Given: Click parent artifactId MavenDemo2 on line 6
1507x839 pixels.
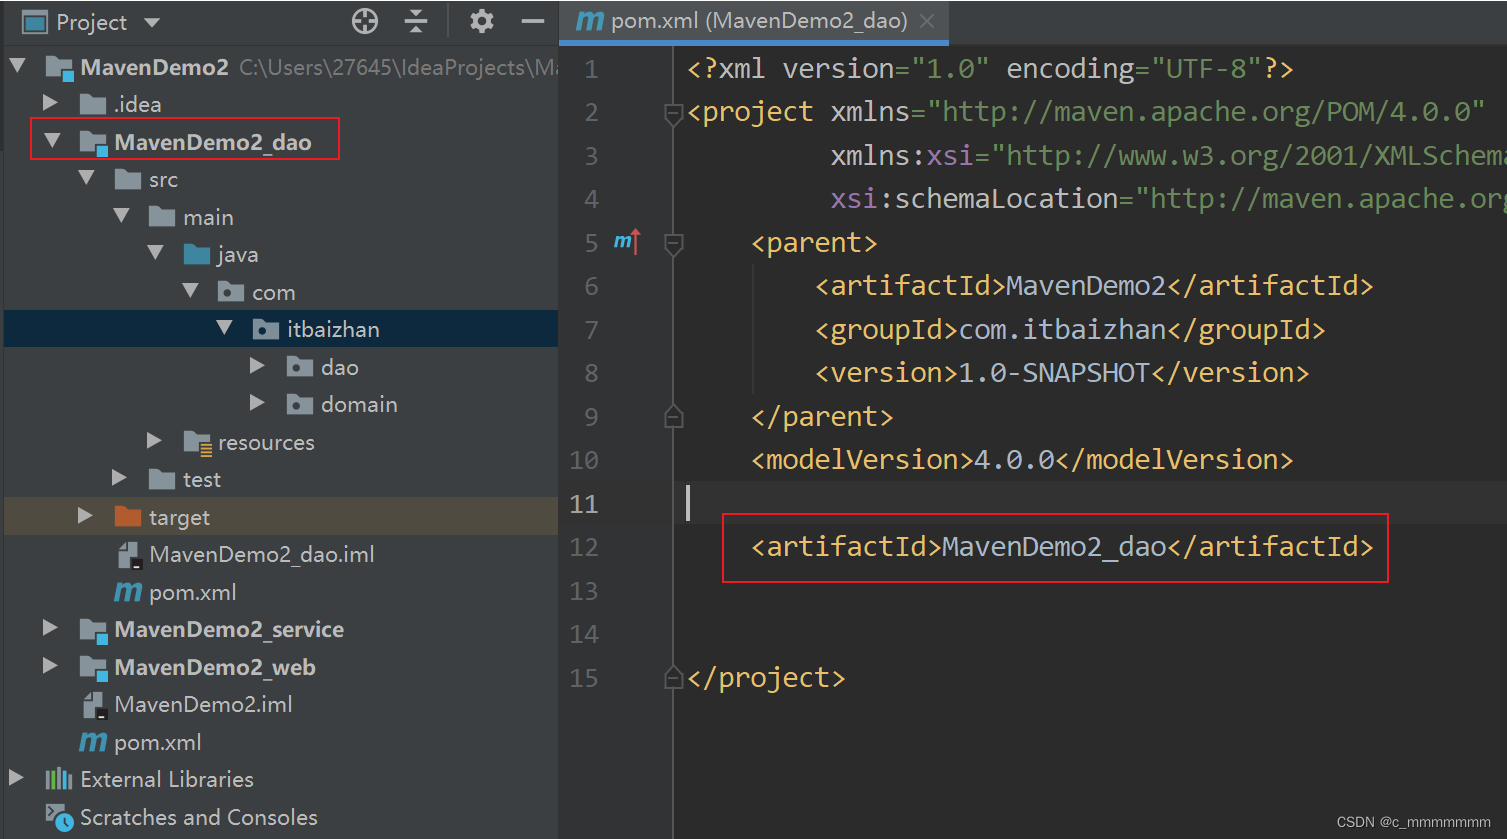Looking at the screenshot, I should (1086, 286).
